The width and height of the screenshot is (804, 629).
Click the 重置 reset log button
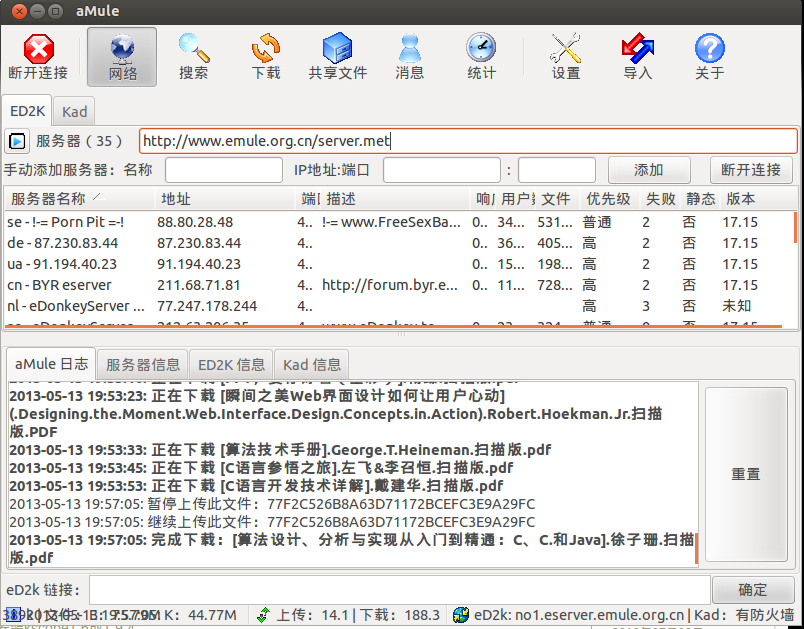coord(746,474)
